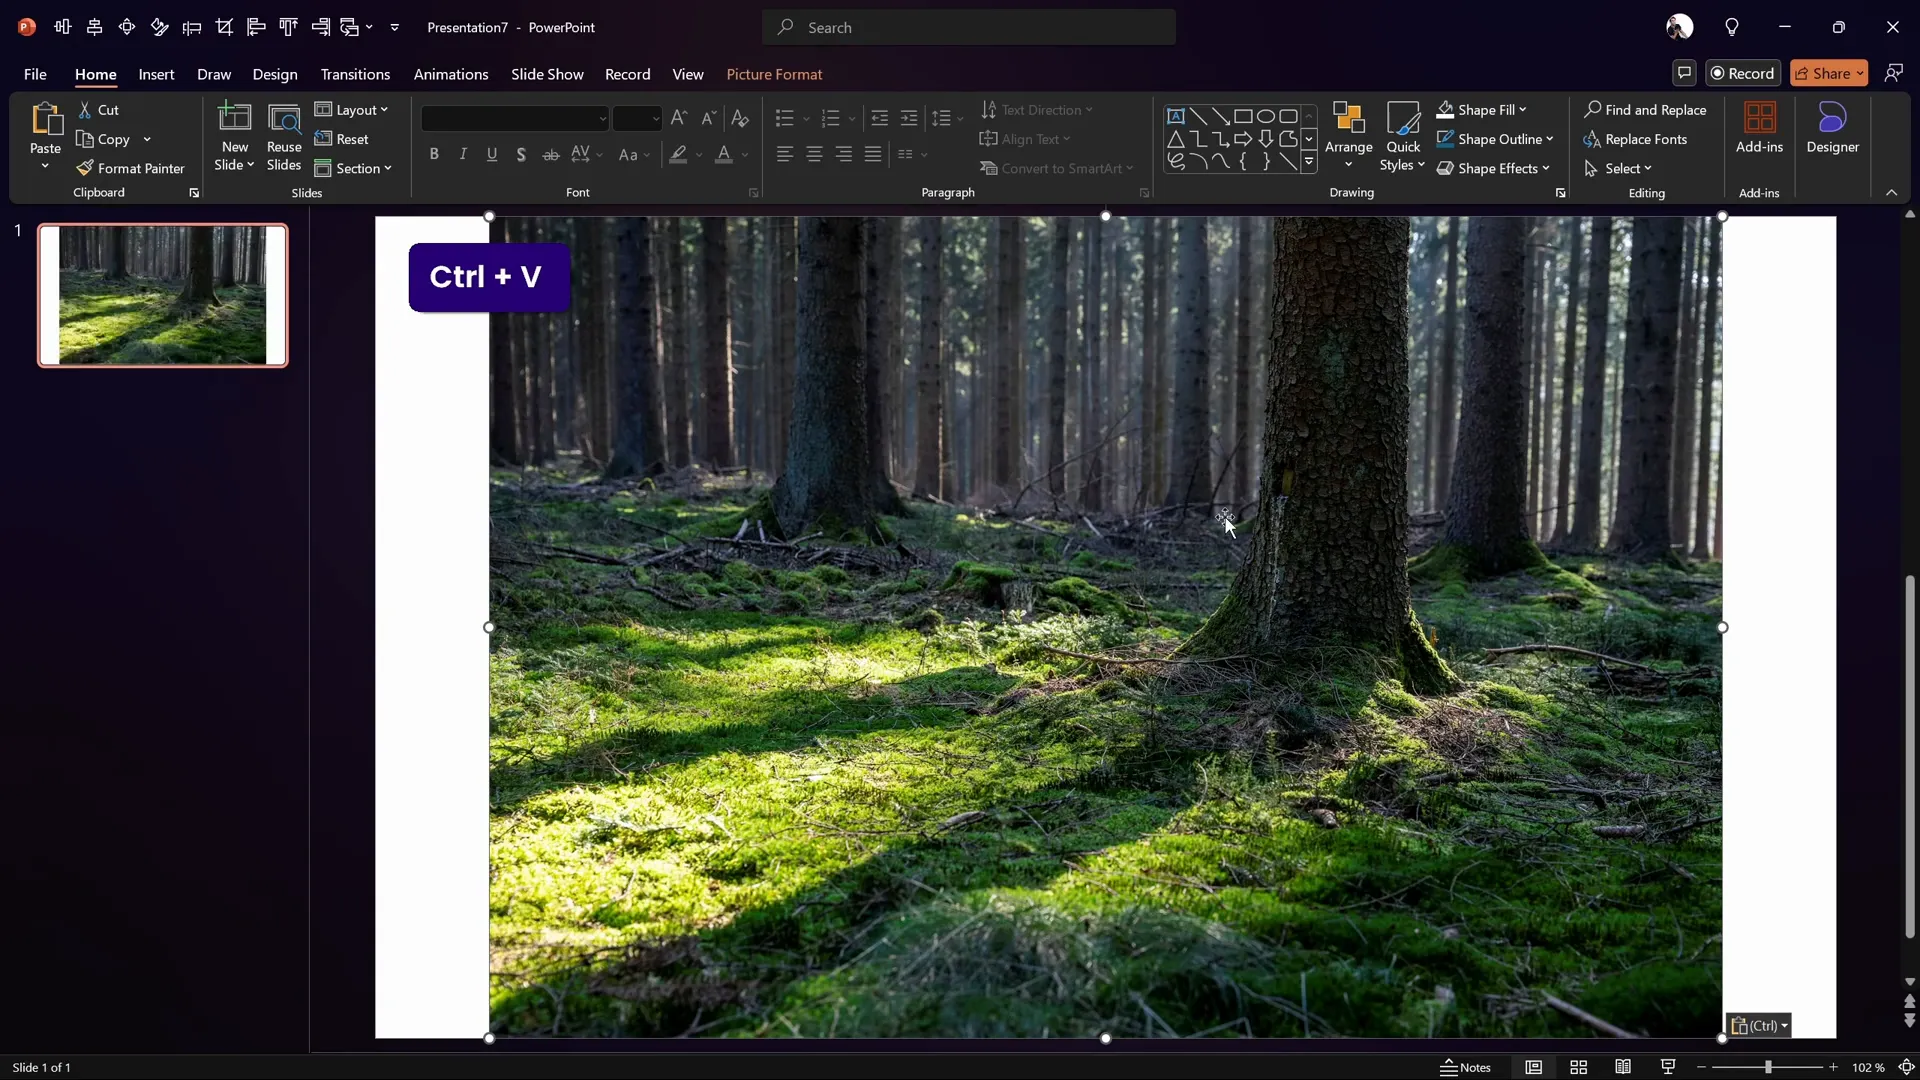Justify the paragraph text
This screenshot has width=1920, height=1080.
click(x=873, y=154)
